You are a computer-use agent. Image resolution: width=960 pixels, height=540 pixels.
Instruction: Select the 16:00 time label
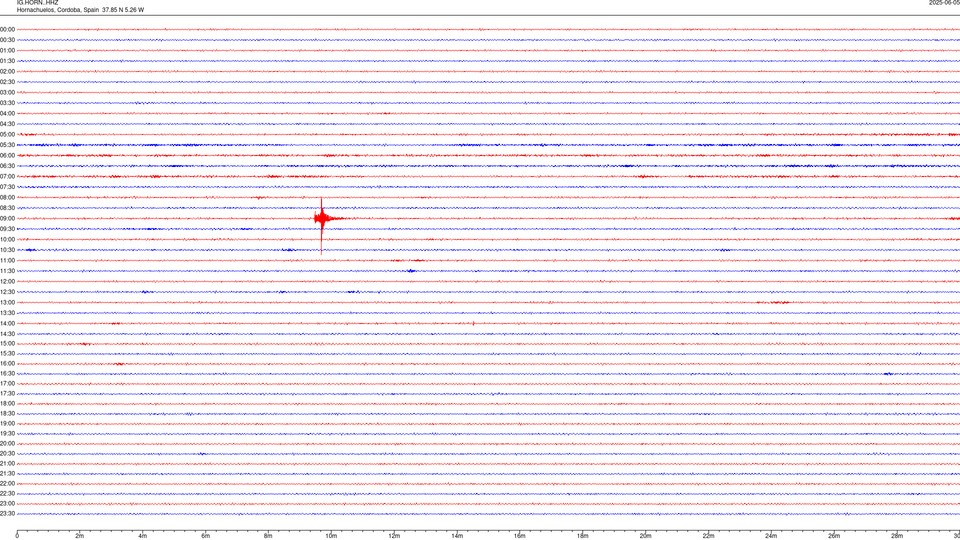[7, 364]
